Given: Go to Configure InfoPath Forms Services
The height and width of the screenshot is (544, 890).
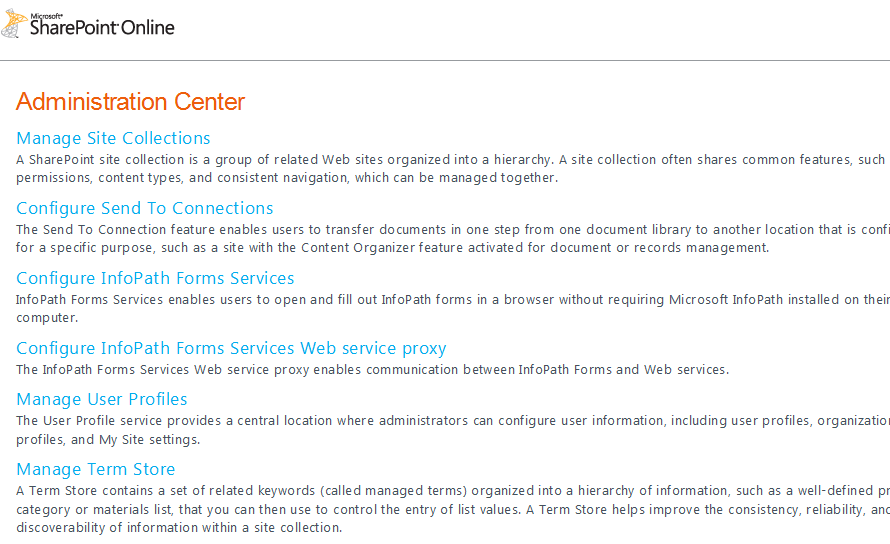Looking at the screenshot, I should 155,278.
